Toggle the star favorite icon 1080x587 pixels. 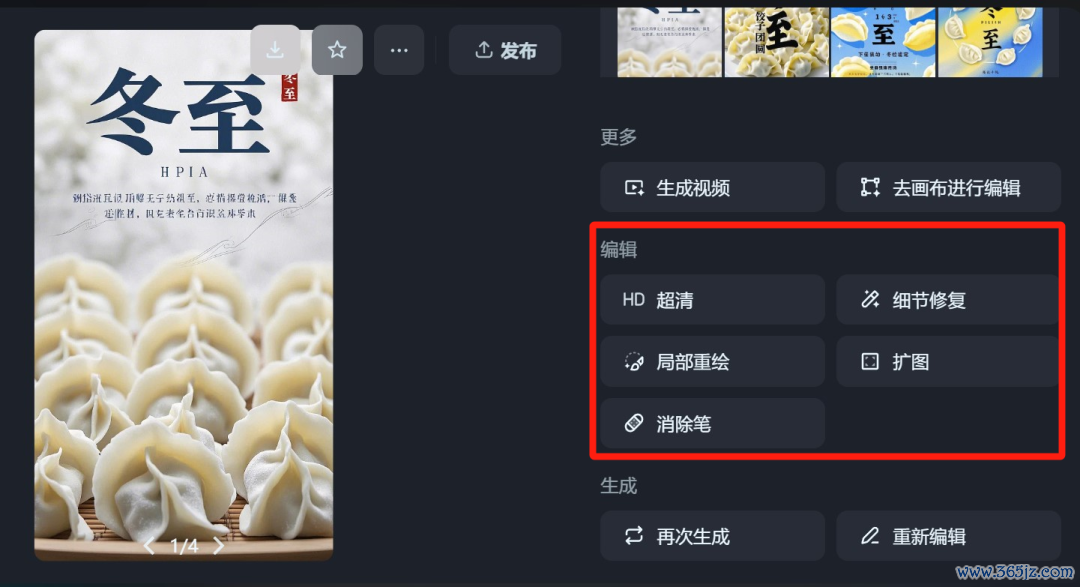[337, 50]
